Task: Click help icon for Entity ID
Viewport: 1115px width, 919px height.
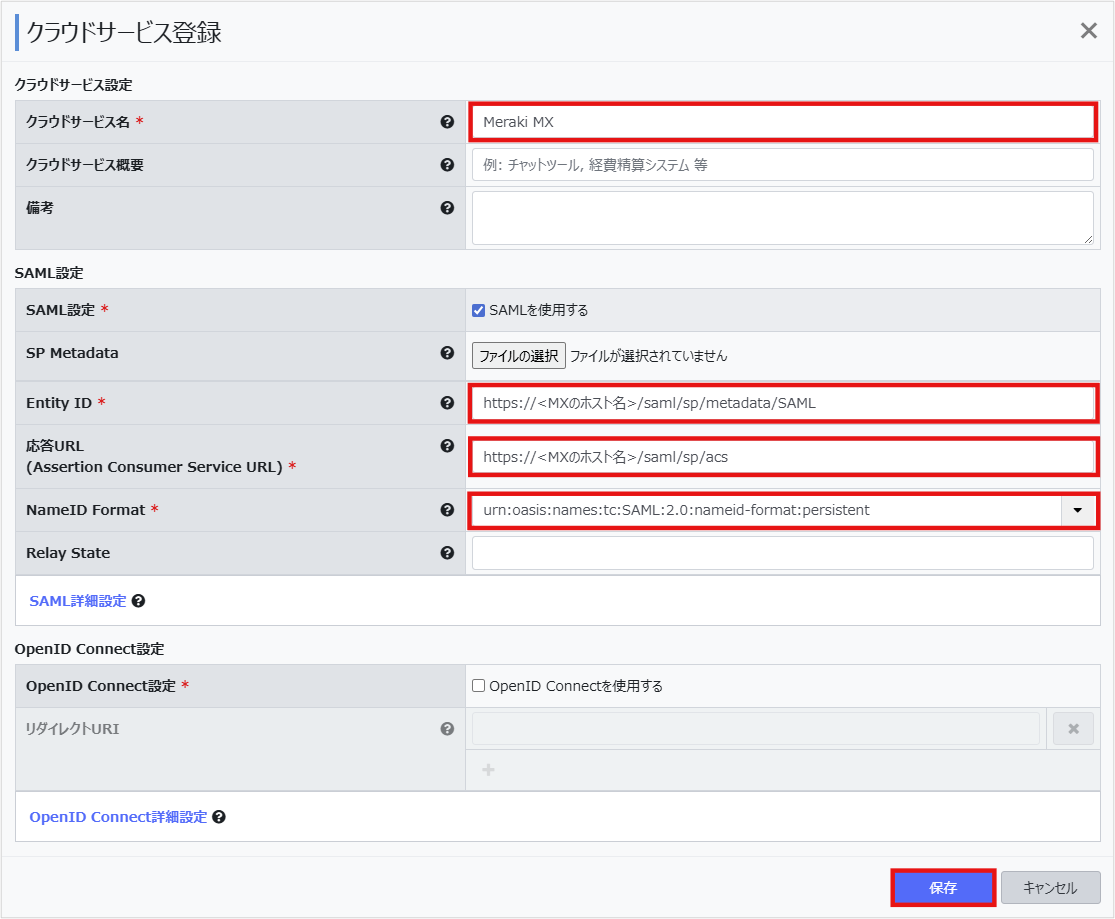Action: [447, 403]
